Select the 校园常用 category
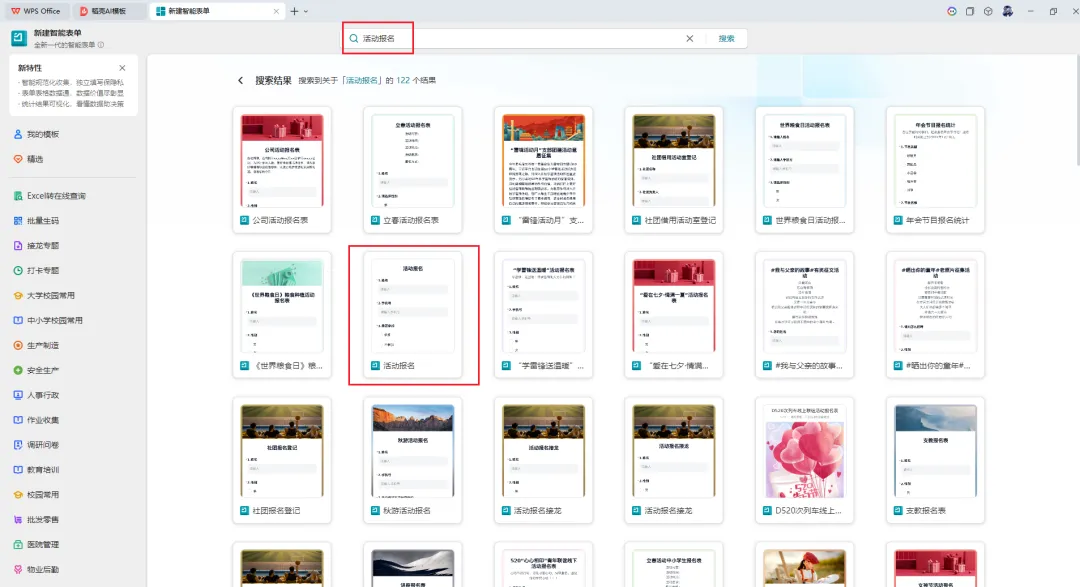 (x=37, y=495)
